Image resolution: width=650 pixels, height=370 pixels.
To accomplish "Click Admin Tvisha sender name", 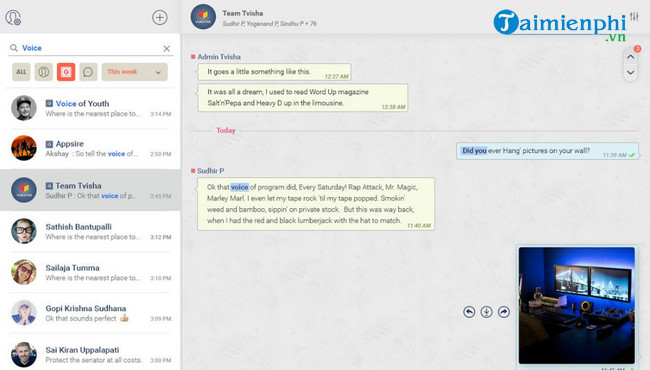I will pyautogui.click(x=219, y=57).
